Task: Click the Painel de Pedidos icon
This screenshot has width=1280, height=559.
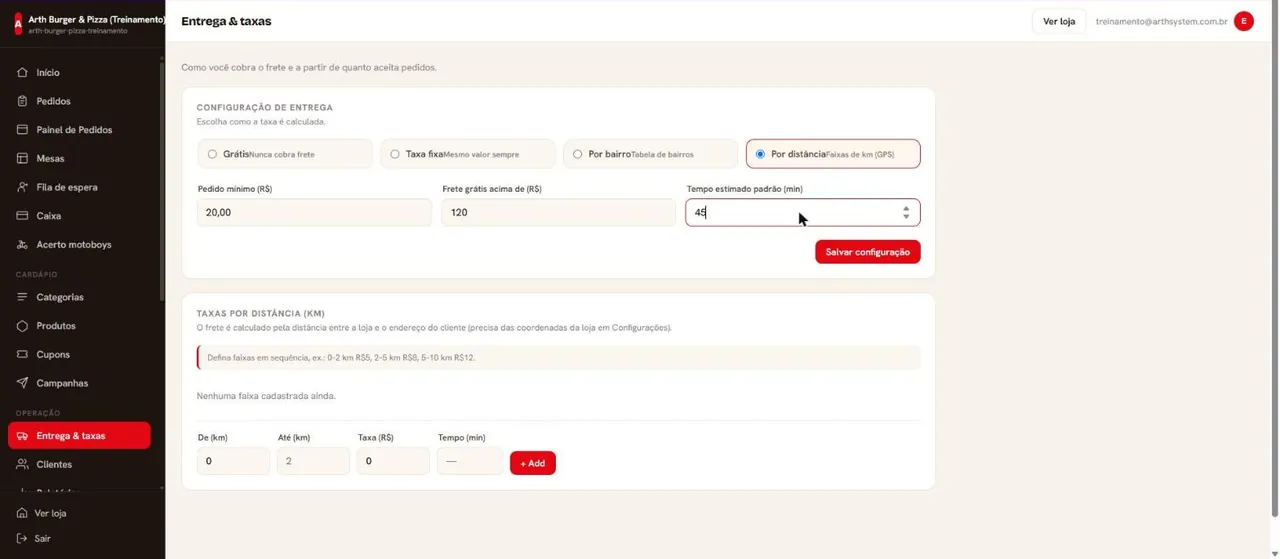Action: [x=22, y=130]
